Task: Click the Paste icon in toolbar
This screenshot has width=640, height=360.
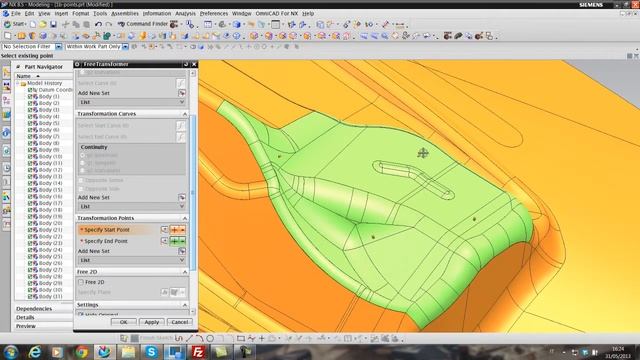Action: coord(86,24)
